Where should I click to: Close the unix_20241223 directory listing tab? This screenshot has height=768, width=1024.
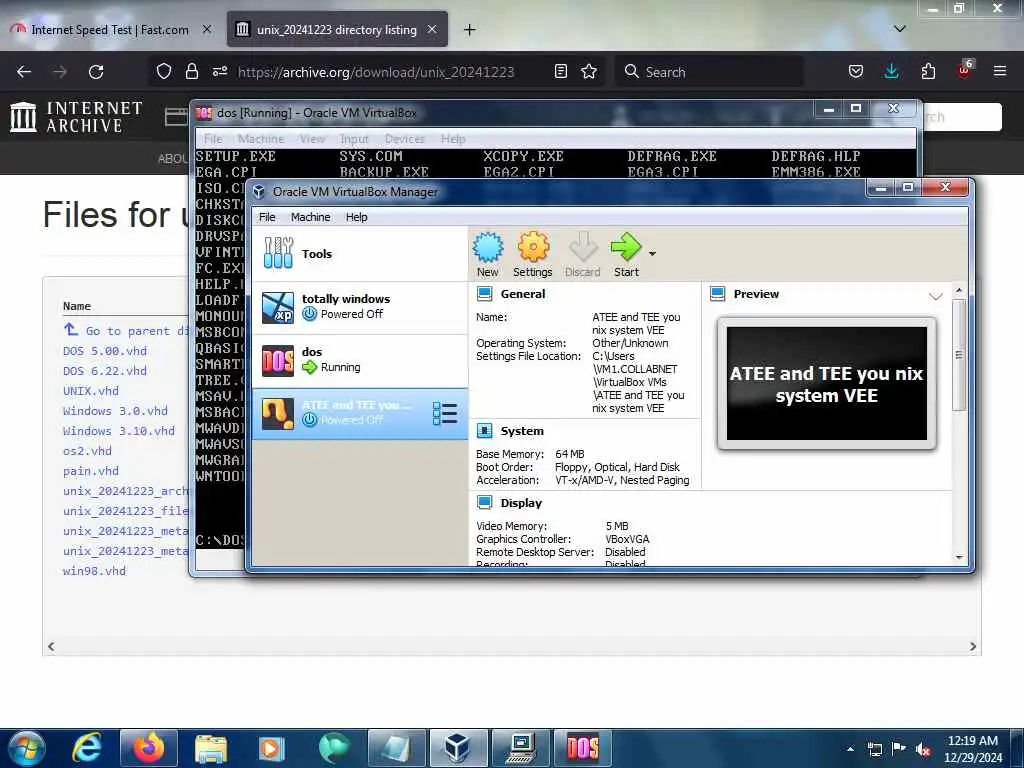(432, 29)
